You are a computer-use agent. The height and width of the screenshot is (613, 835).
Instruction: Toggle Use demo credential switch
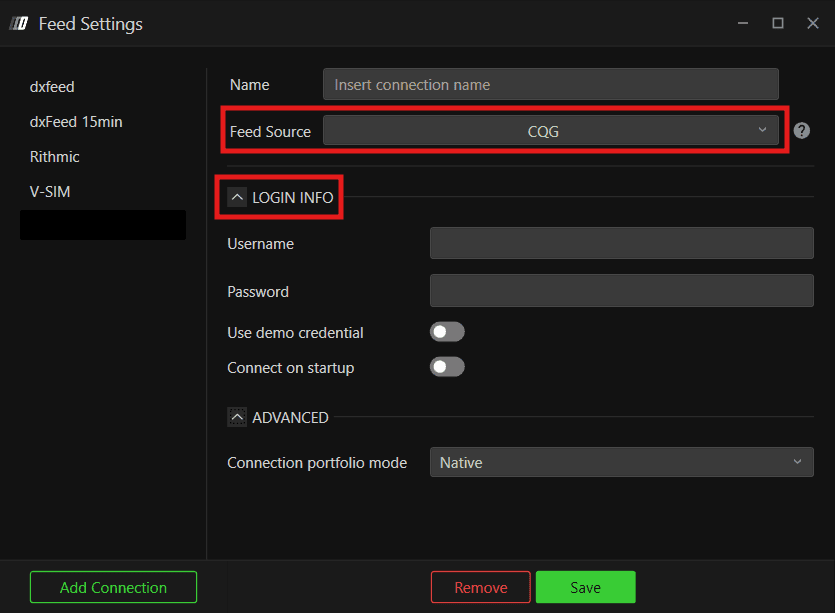tap(447, 332)
